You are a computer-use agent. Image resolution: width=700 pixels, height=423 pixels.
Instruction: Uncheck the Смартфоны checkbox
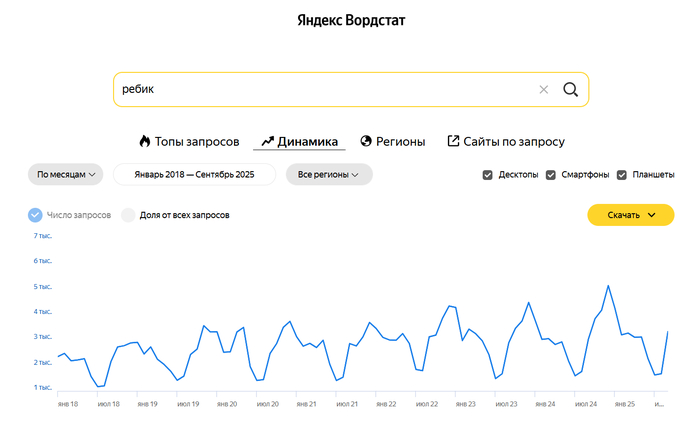tap(550, 175)
